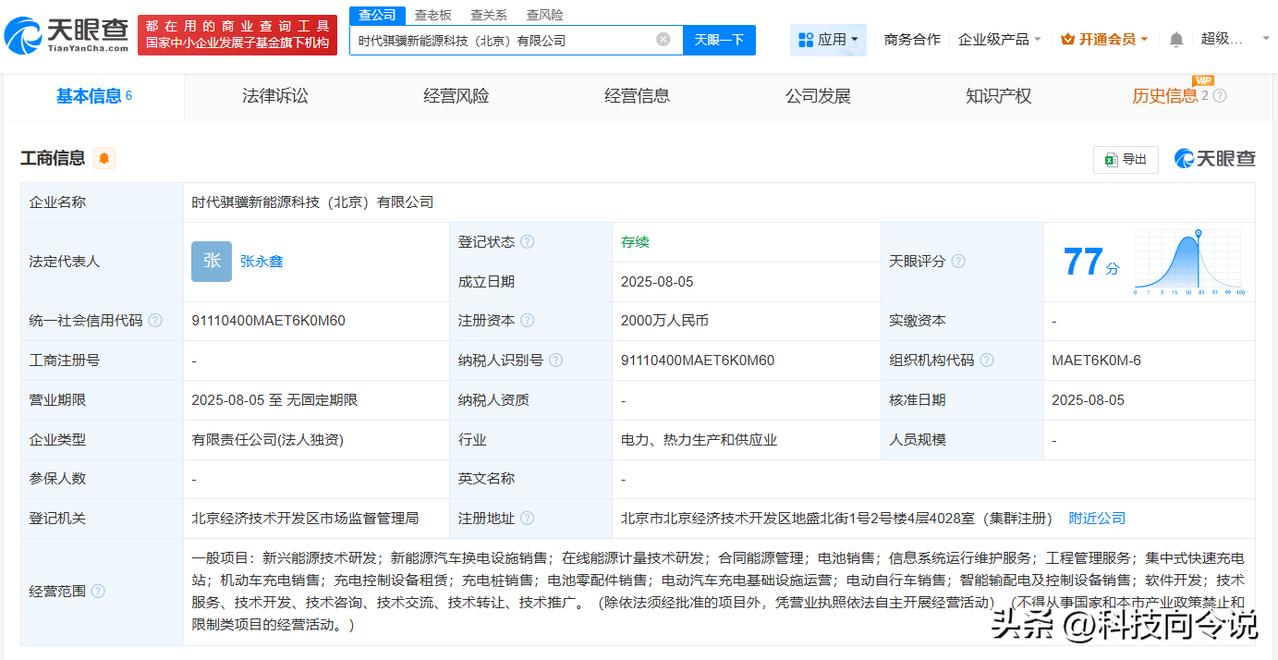Click the 导出 export button
The image size is (1278, 660).
click(1126, 159)
